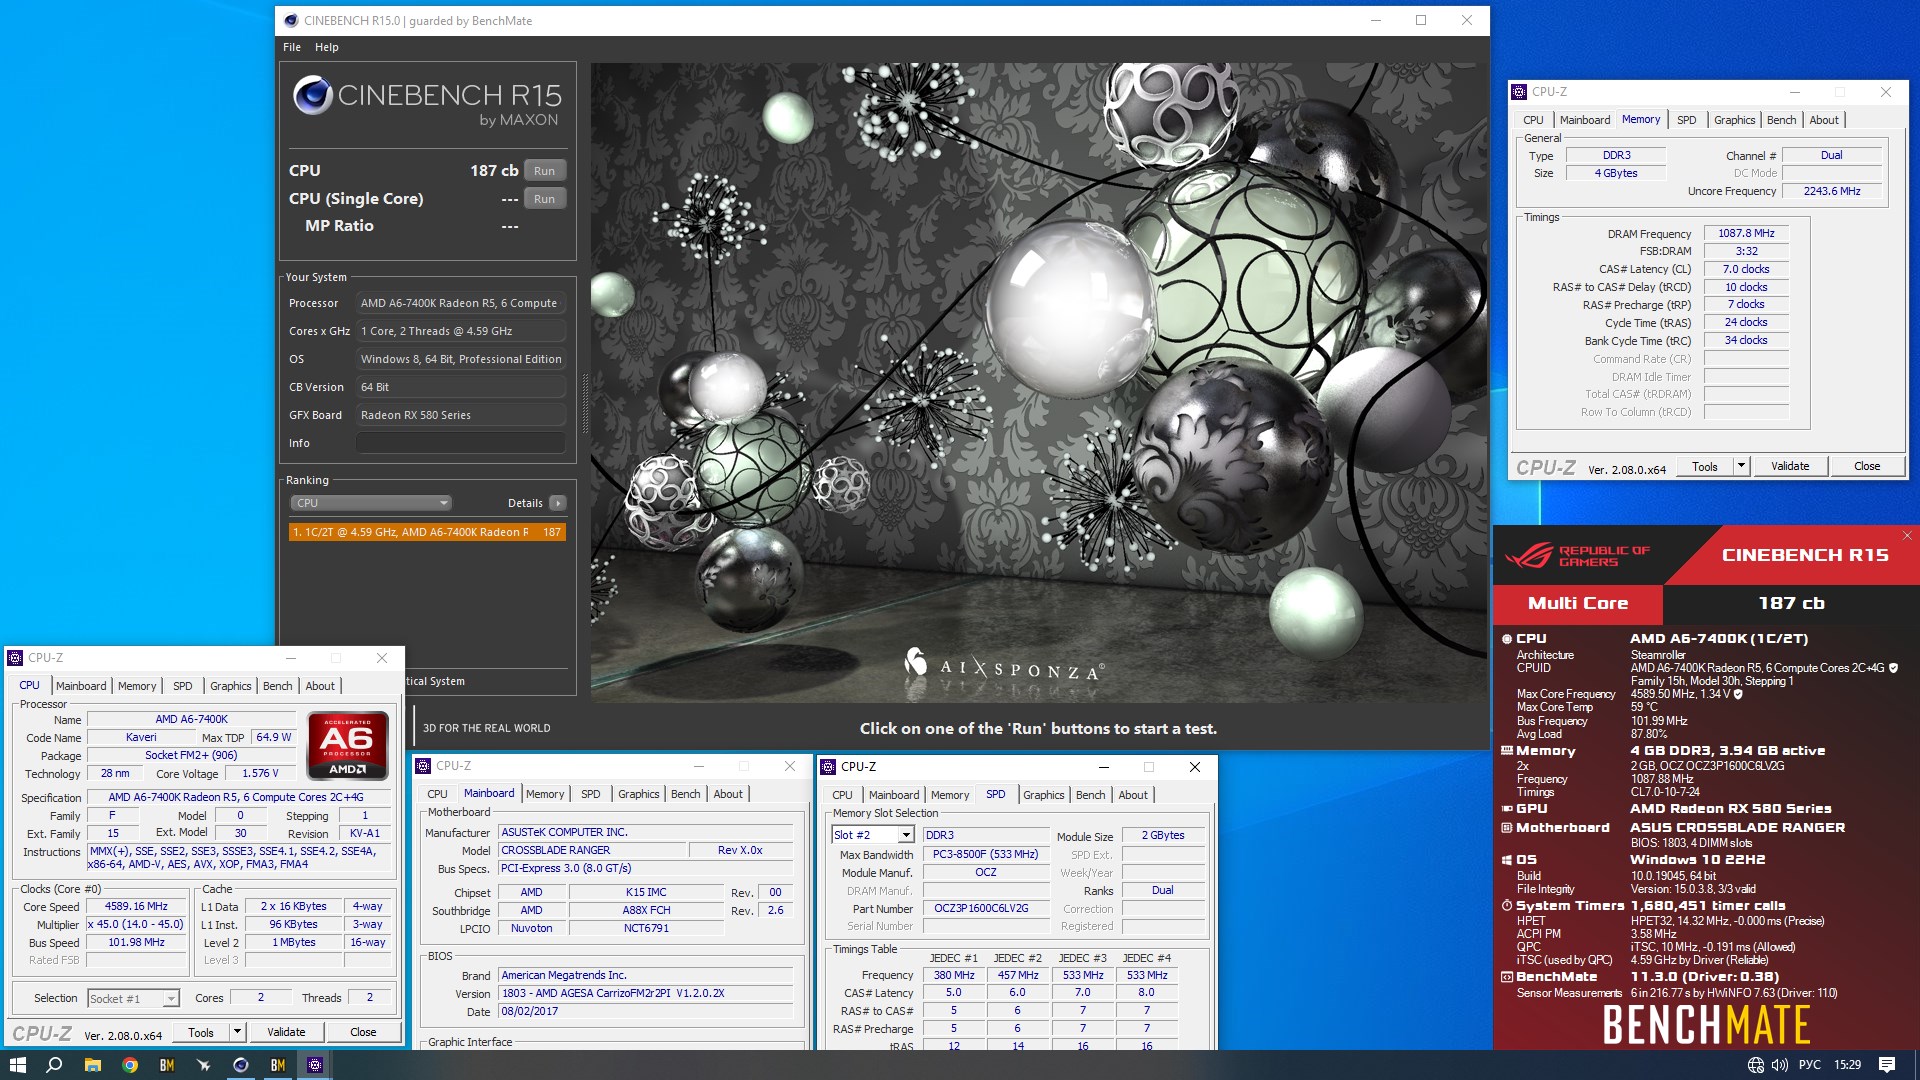The image size is (1920, 1080).
Task: Click icon of the CPU-Z SPD window title bar
Action: [x=828, y=767]
